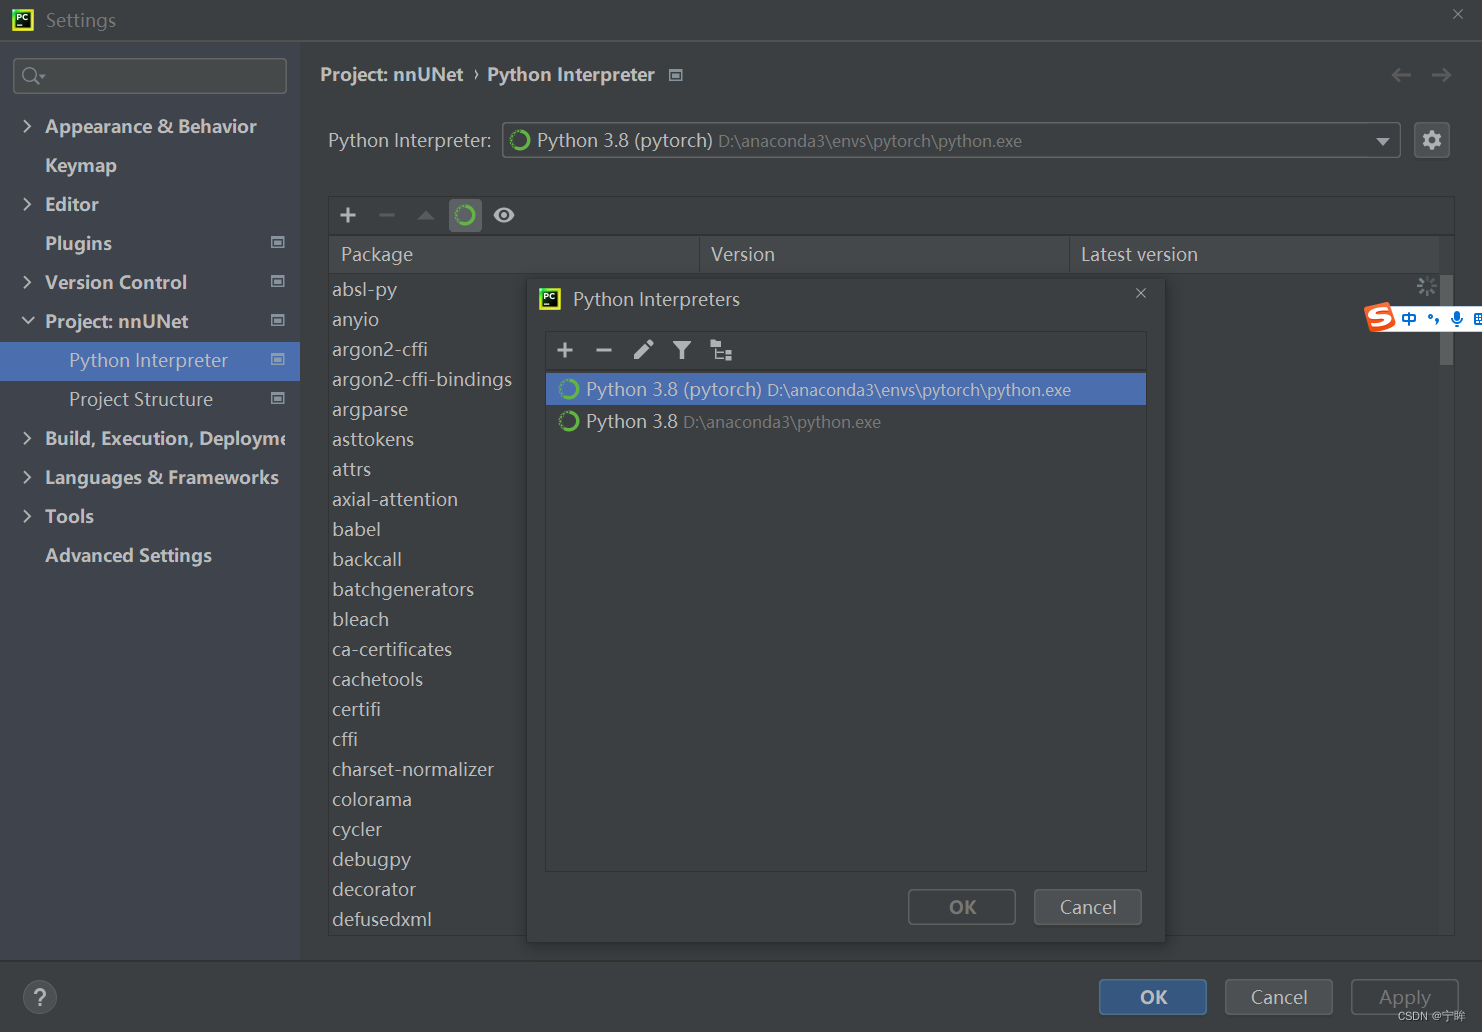This screenshot has height=1032, width=1482.
Task: Click the Sogou microphone voice input icon
Action: pyautogui.click(x=1457, y=319)
